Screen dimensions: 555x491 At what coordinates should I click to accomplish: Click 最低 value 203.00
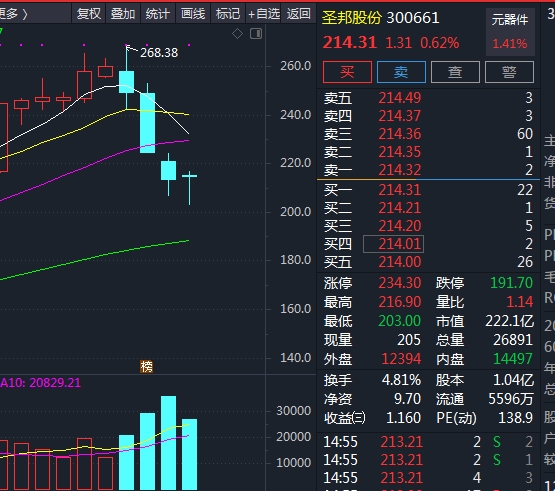(400, 321)
